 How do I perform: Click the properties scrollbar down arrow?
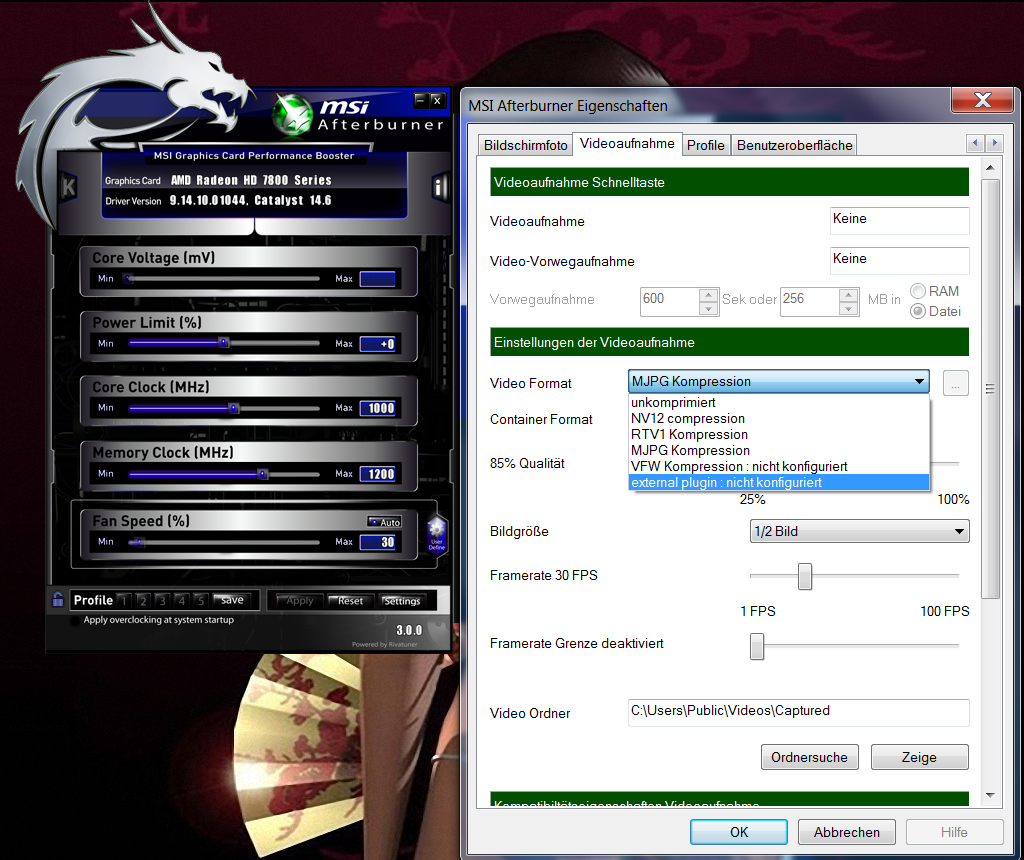(x=990, y=795)
